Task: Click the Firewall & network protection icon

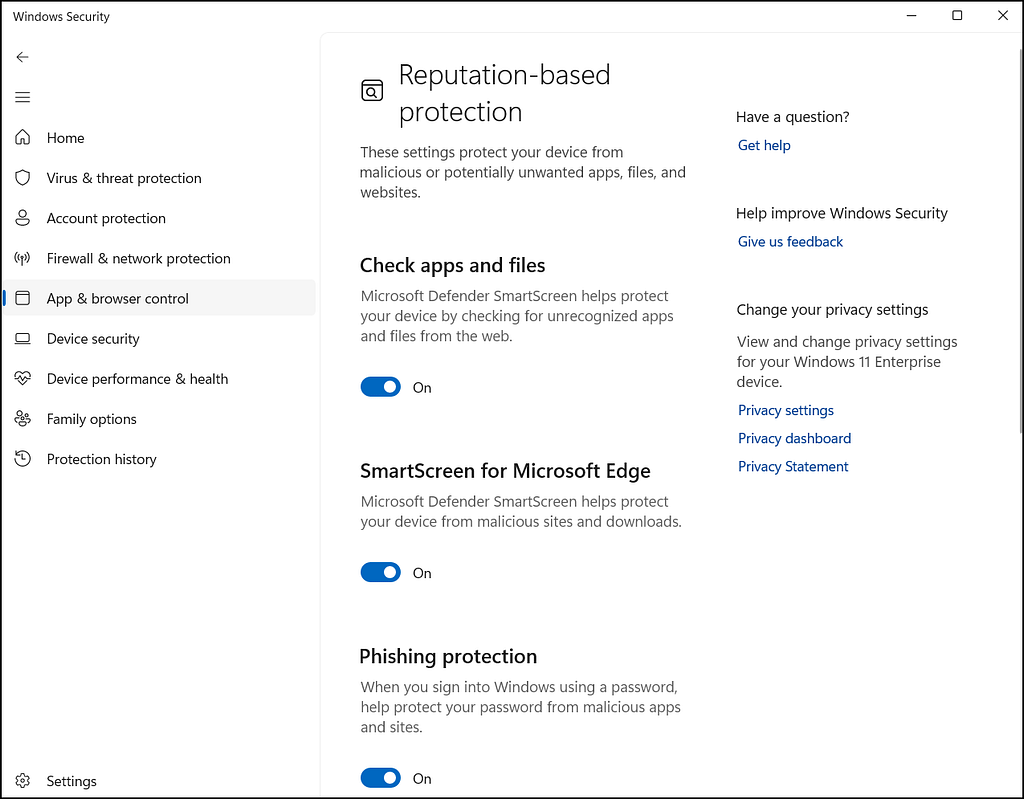Action: 22,258
